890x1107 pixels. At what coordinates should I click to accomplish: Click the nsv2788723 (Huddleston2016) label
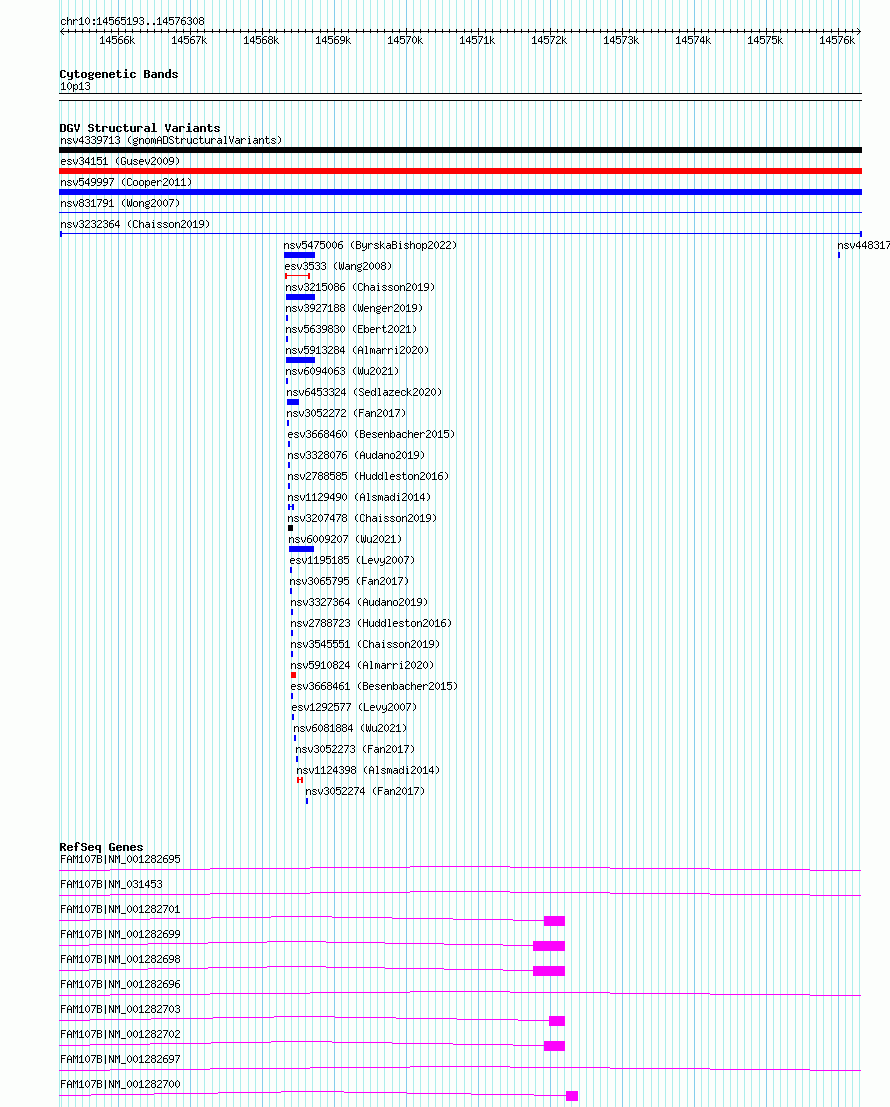[x=371, y=623]
